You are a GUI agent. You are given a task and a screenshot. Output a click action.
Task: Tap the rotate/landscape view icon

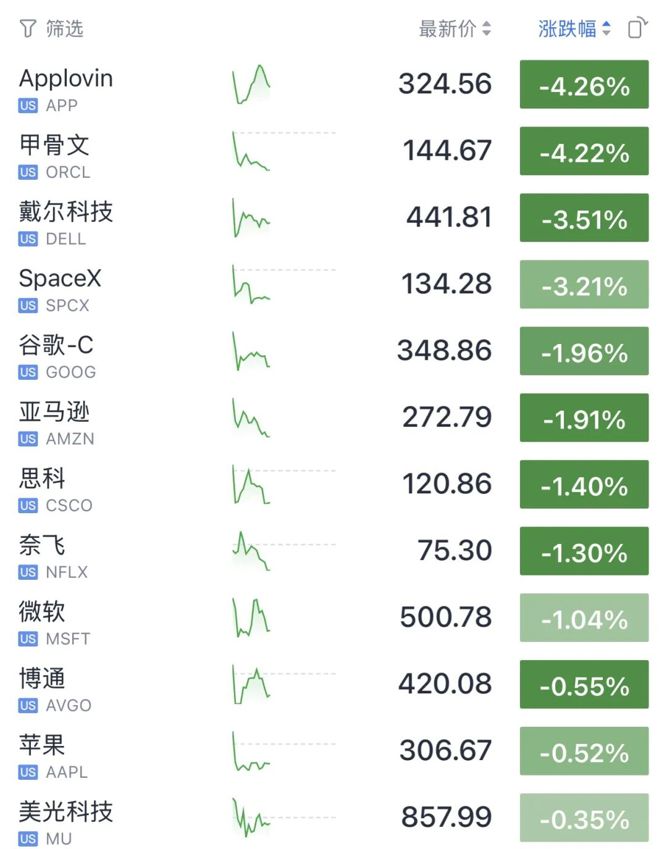point(638,28)
